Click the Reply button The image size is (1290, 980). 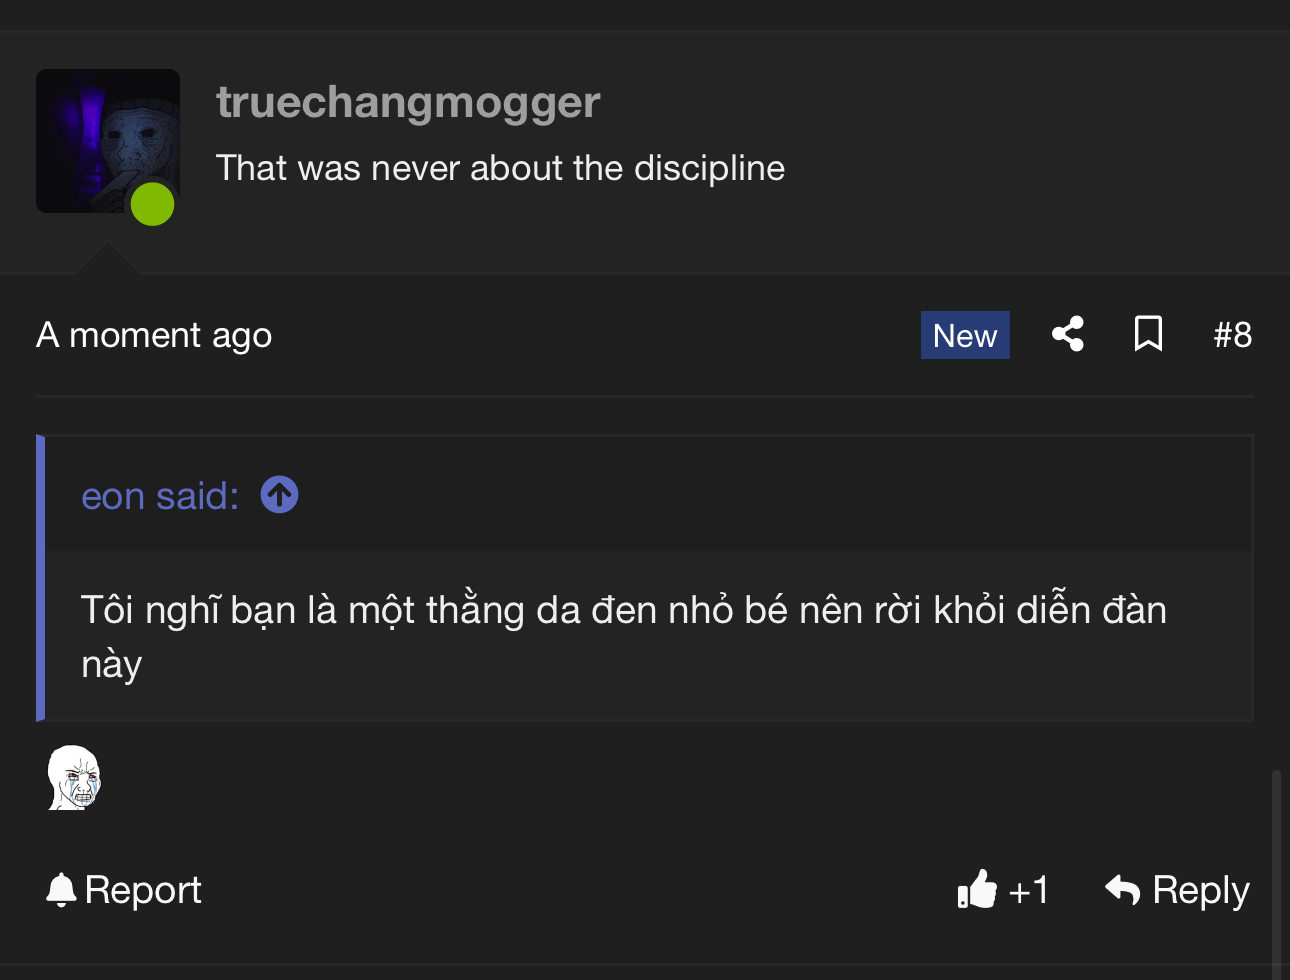[x=1177, y=890]
